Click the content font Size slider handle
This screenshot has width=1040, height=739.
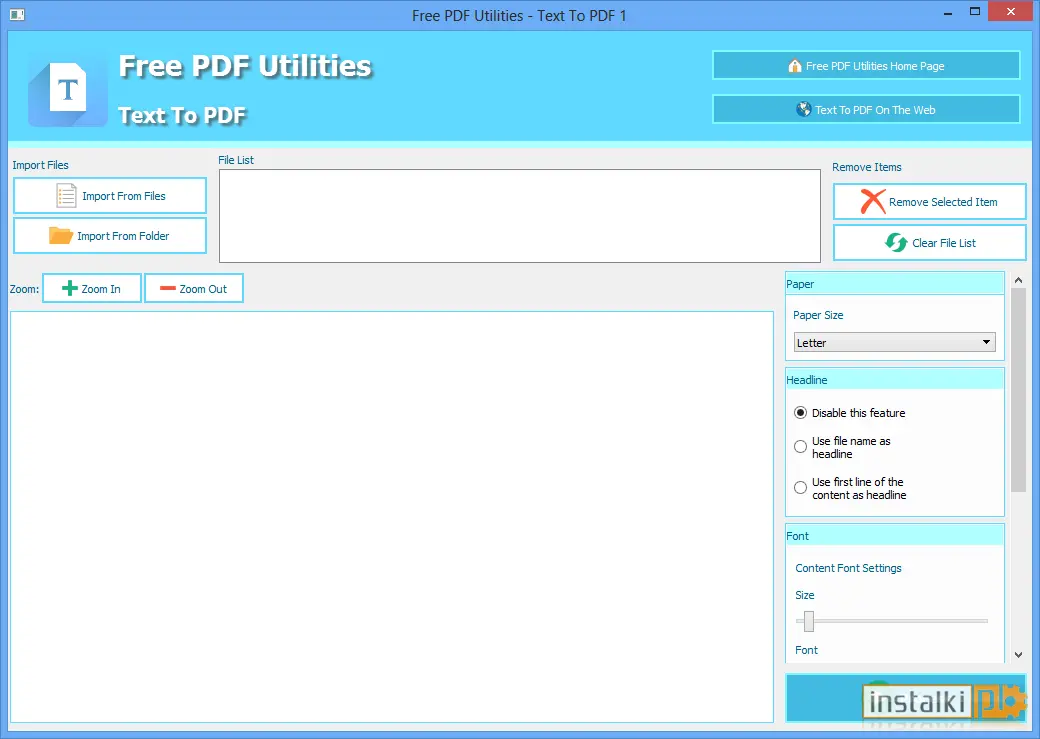pos(809,622)
